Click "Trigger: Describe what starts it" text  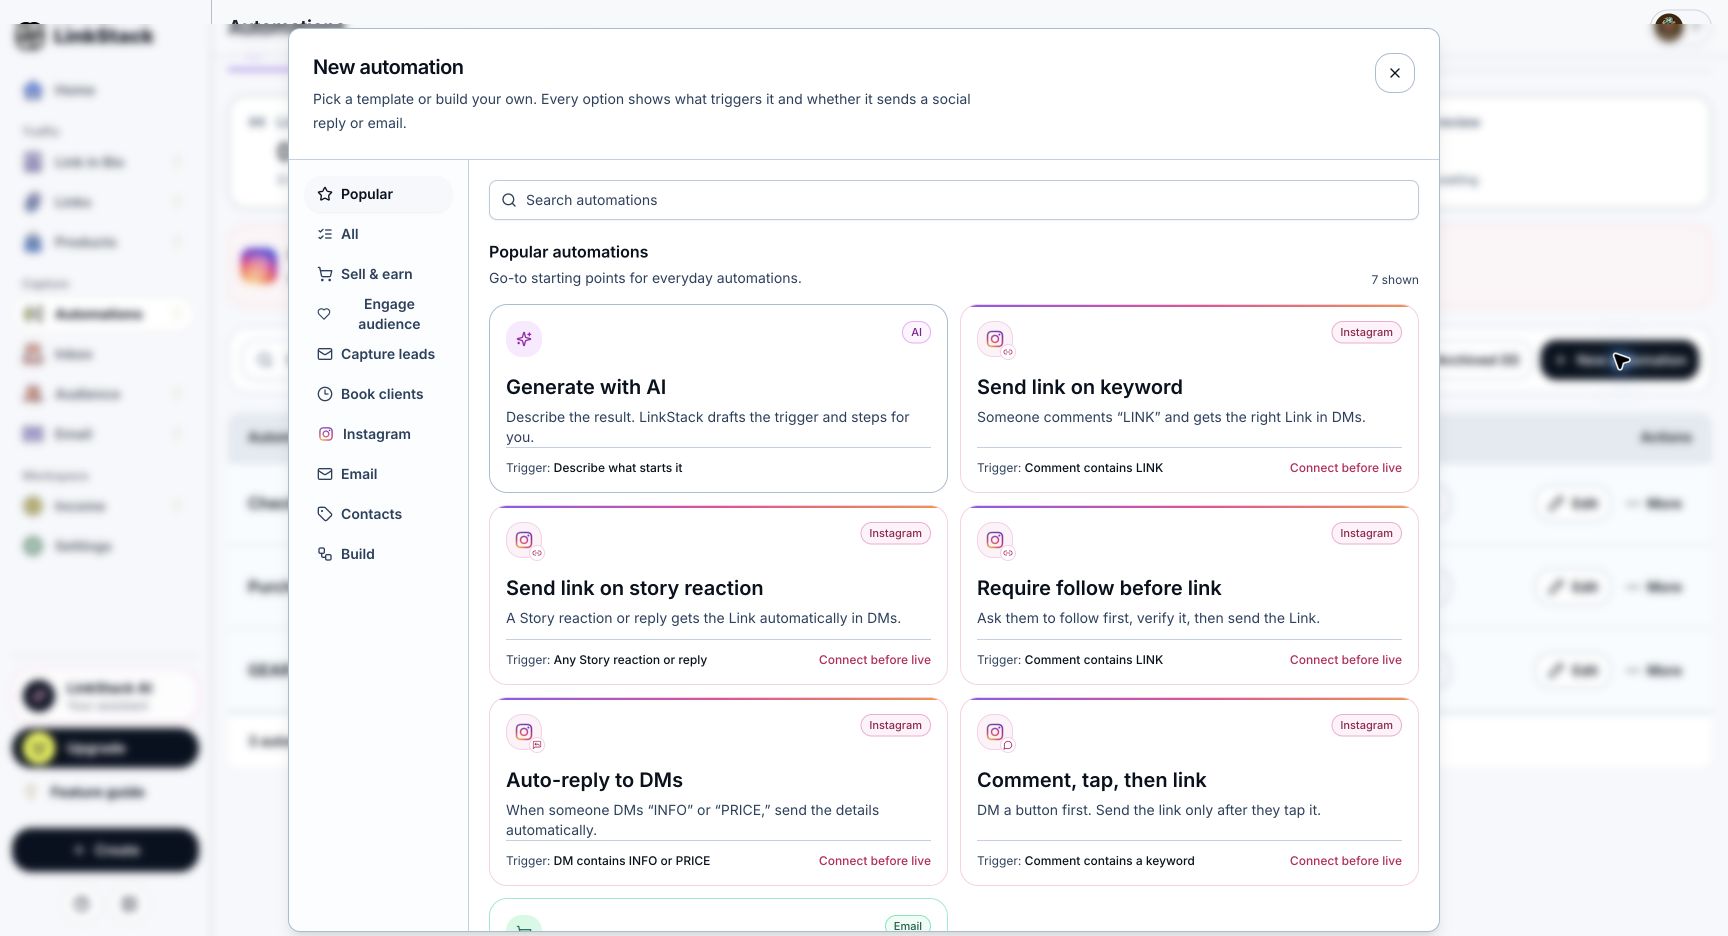click(594, 468)
